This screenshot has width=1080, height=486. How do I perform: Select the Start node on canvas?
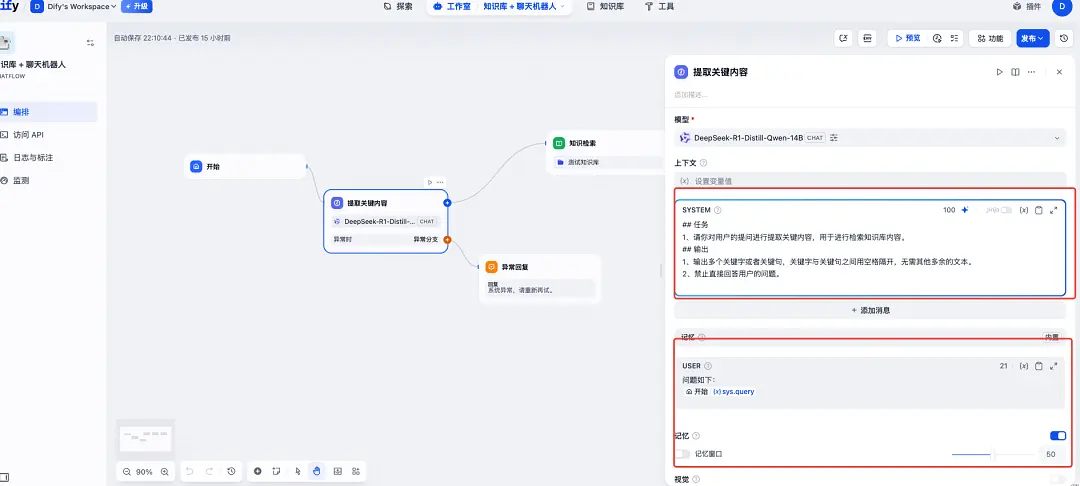coord(245,167)
